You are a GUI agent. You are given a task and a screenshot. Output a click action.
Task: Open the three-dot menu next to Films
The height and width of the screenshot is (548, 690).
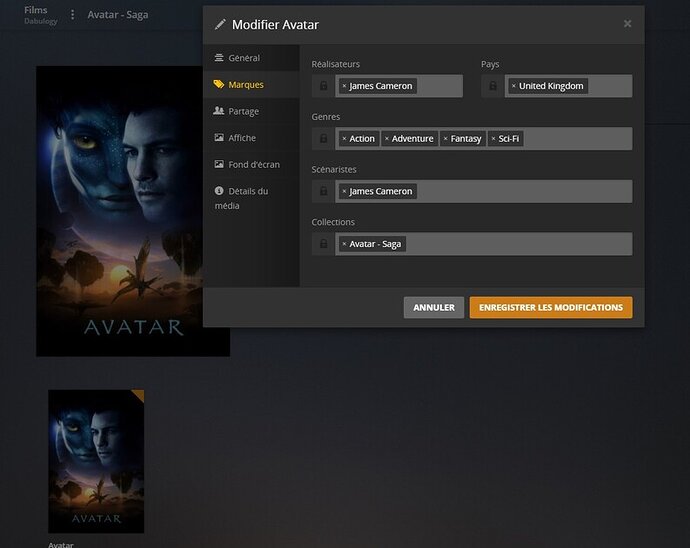(73, 15)
